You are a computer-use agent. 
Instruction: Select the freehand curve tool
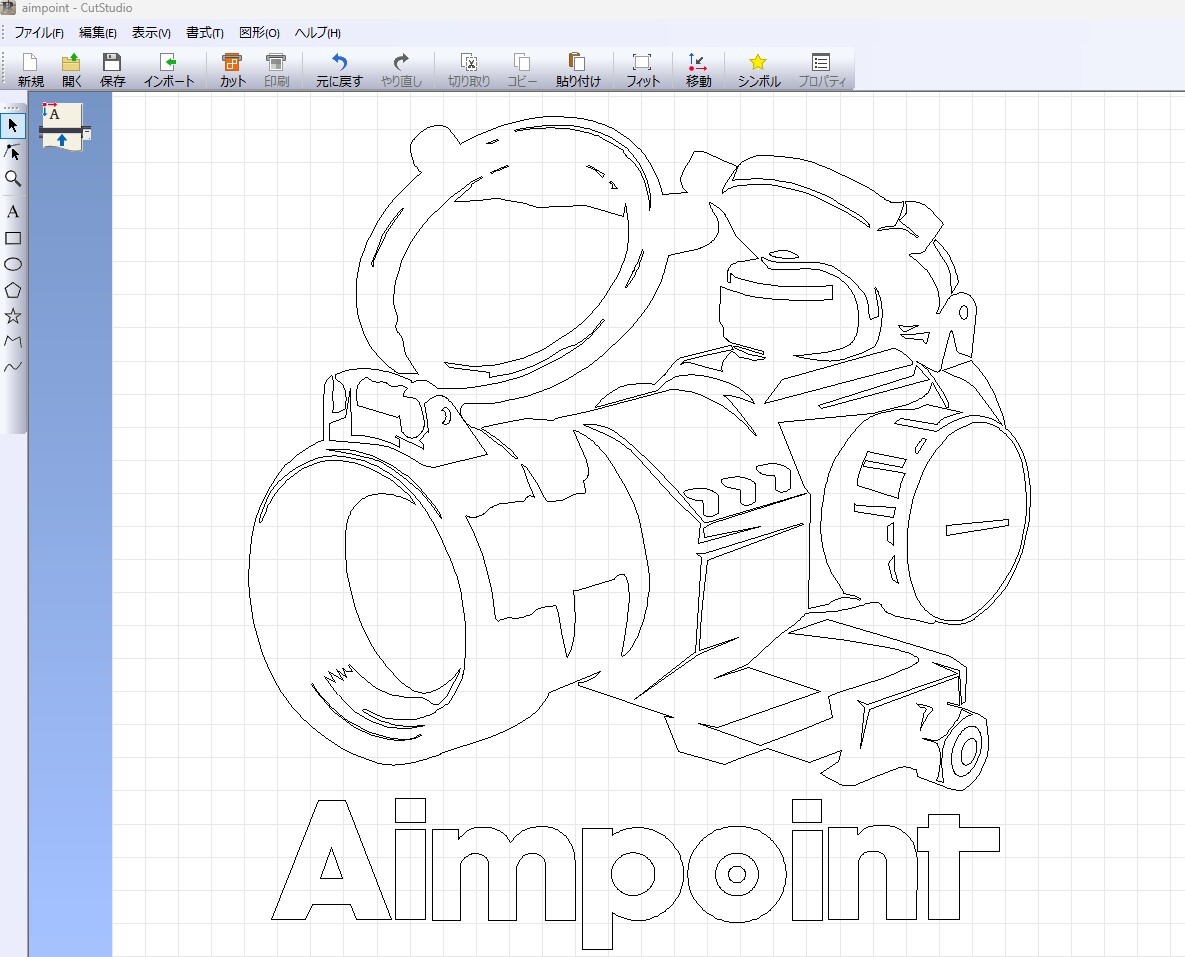[13, 367]
